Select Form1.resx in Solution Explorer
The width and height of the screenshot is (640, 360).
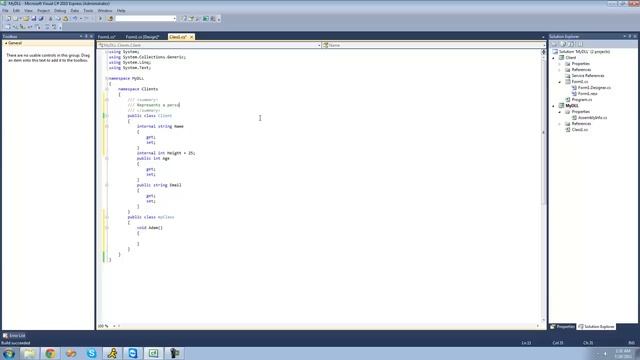click(587, 94)
